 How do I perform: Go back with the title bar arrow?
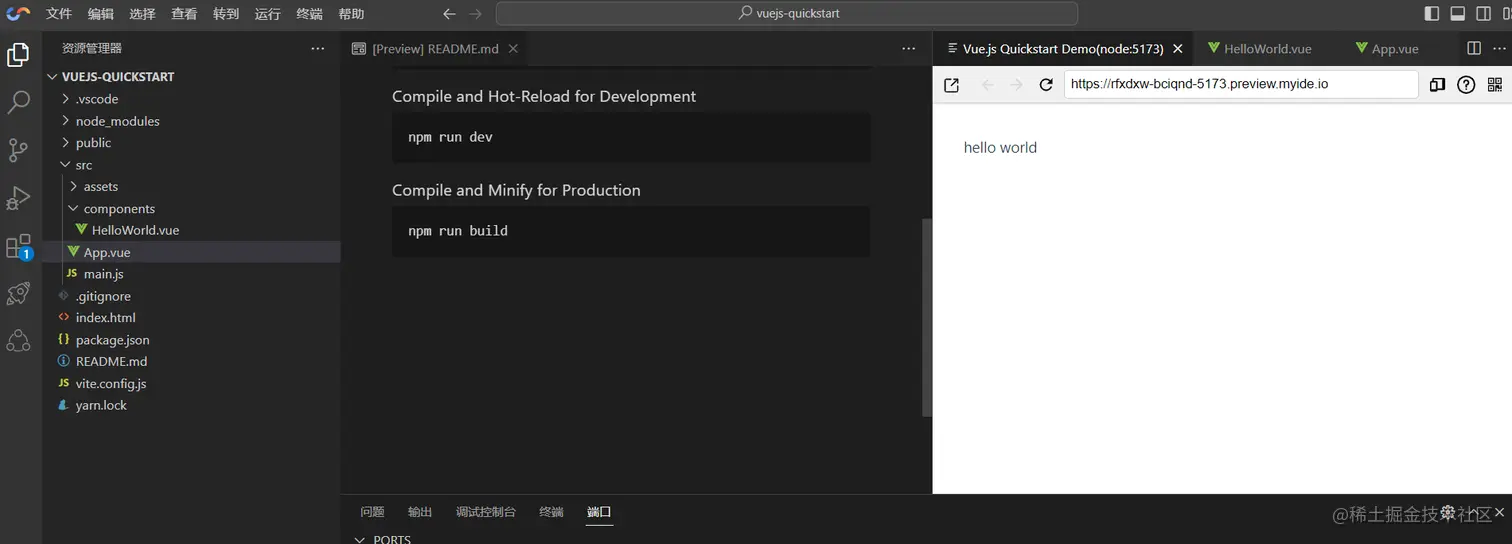[x=450, y=14]
